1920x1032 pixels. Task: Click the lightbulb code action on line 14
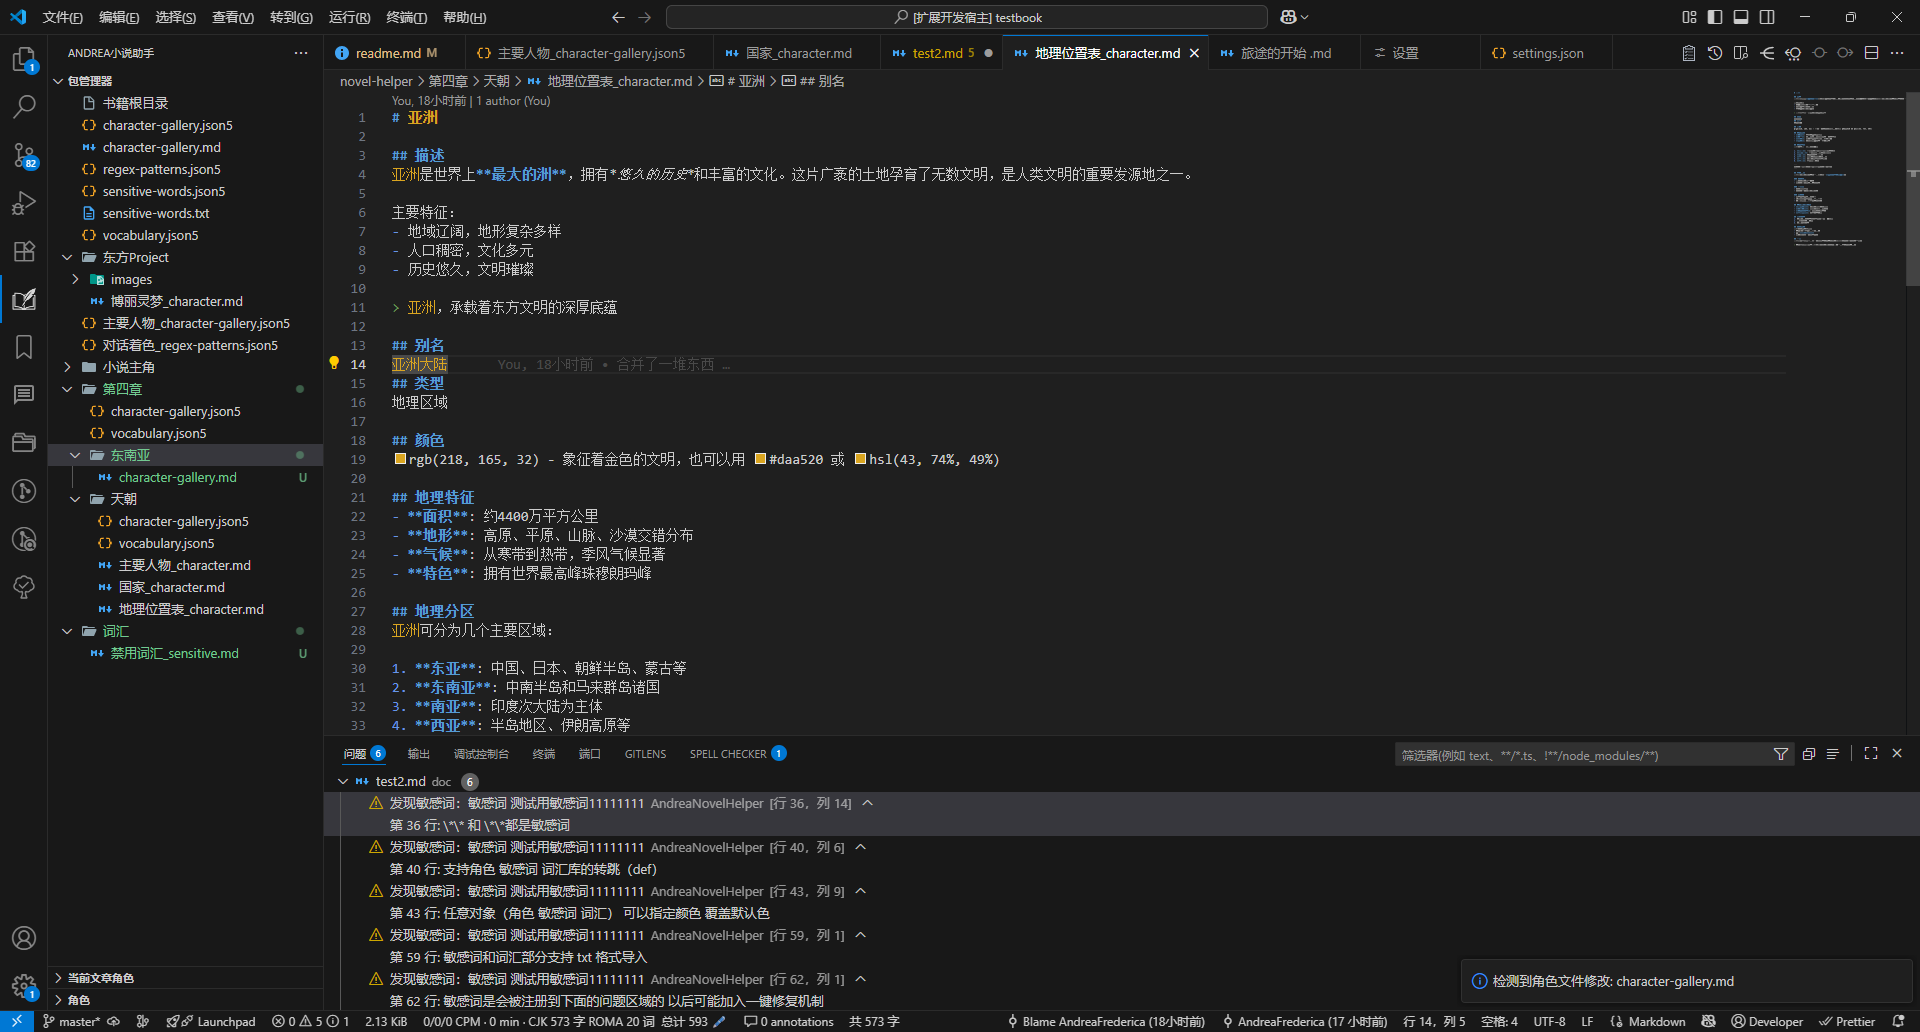click(x=334, y=363)
